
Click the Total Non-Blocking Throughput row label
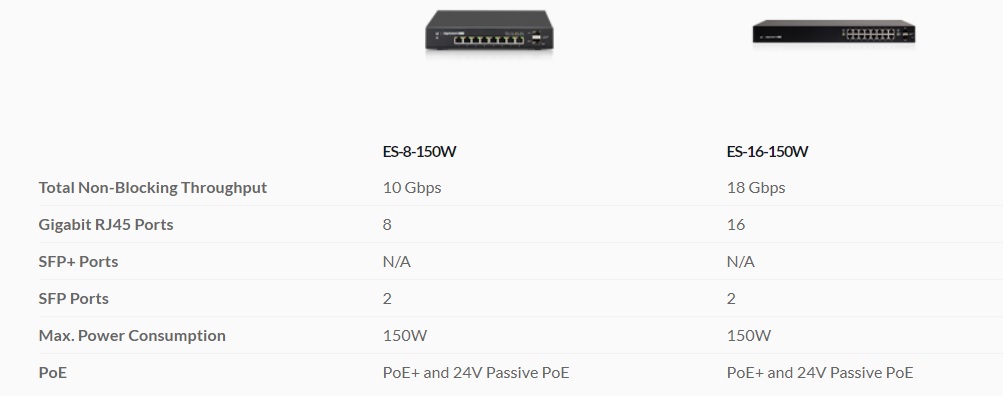(153, 188)
